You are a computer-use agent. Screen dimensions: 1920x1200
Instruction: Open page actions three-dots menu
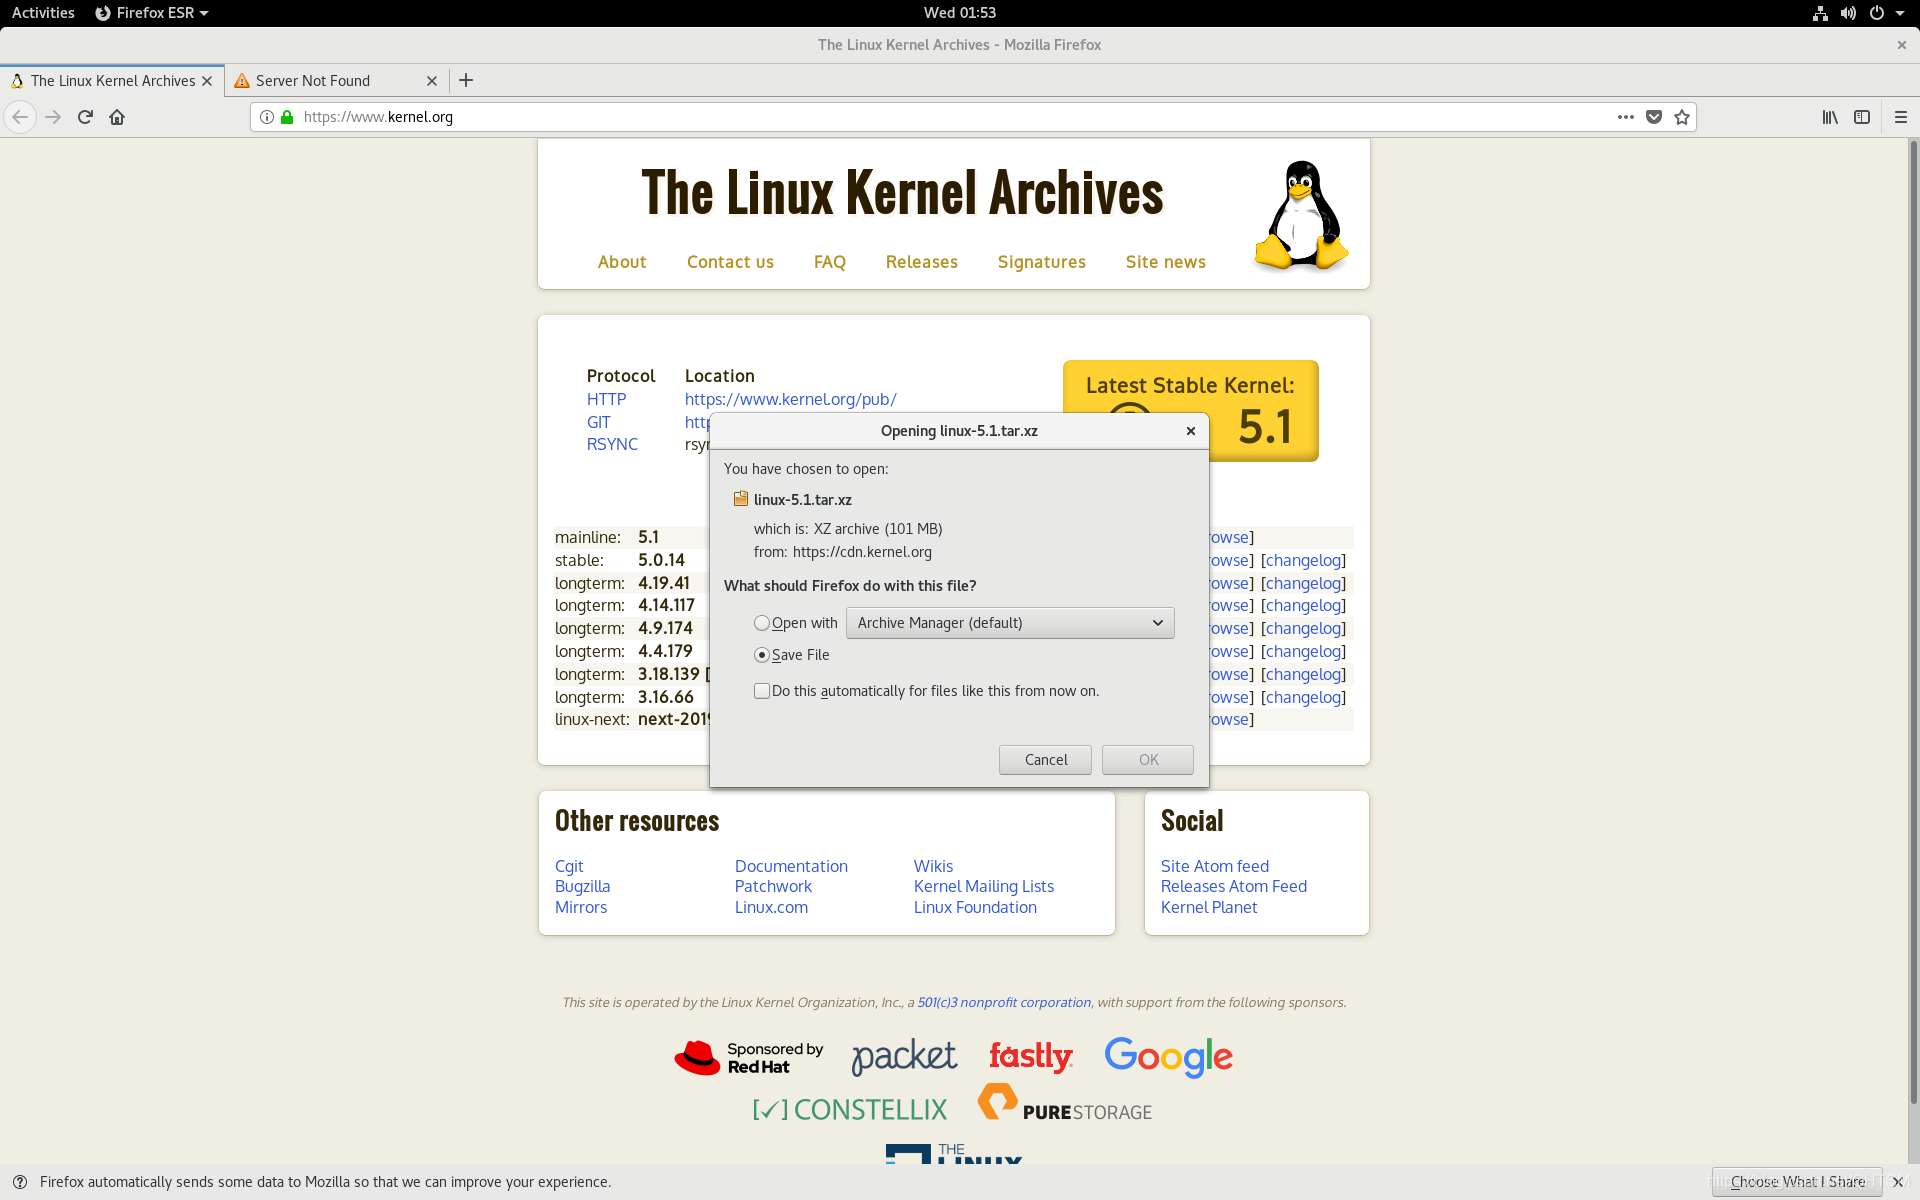[x=1626, y=117]
